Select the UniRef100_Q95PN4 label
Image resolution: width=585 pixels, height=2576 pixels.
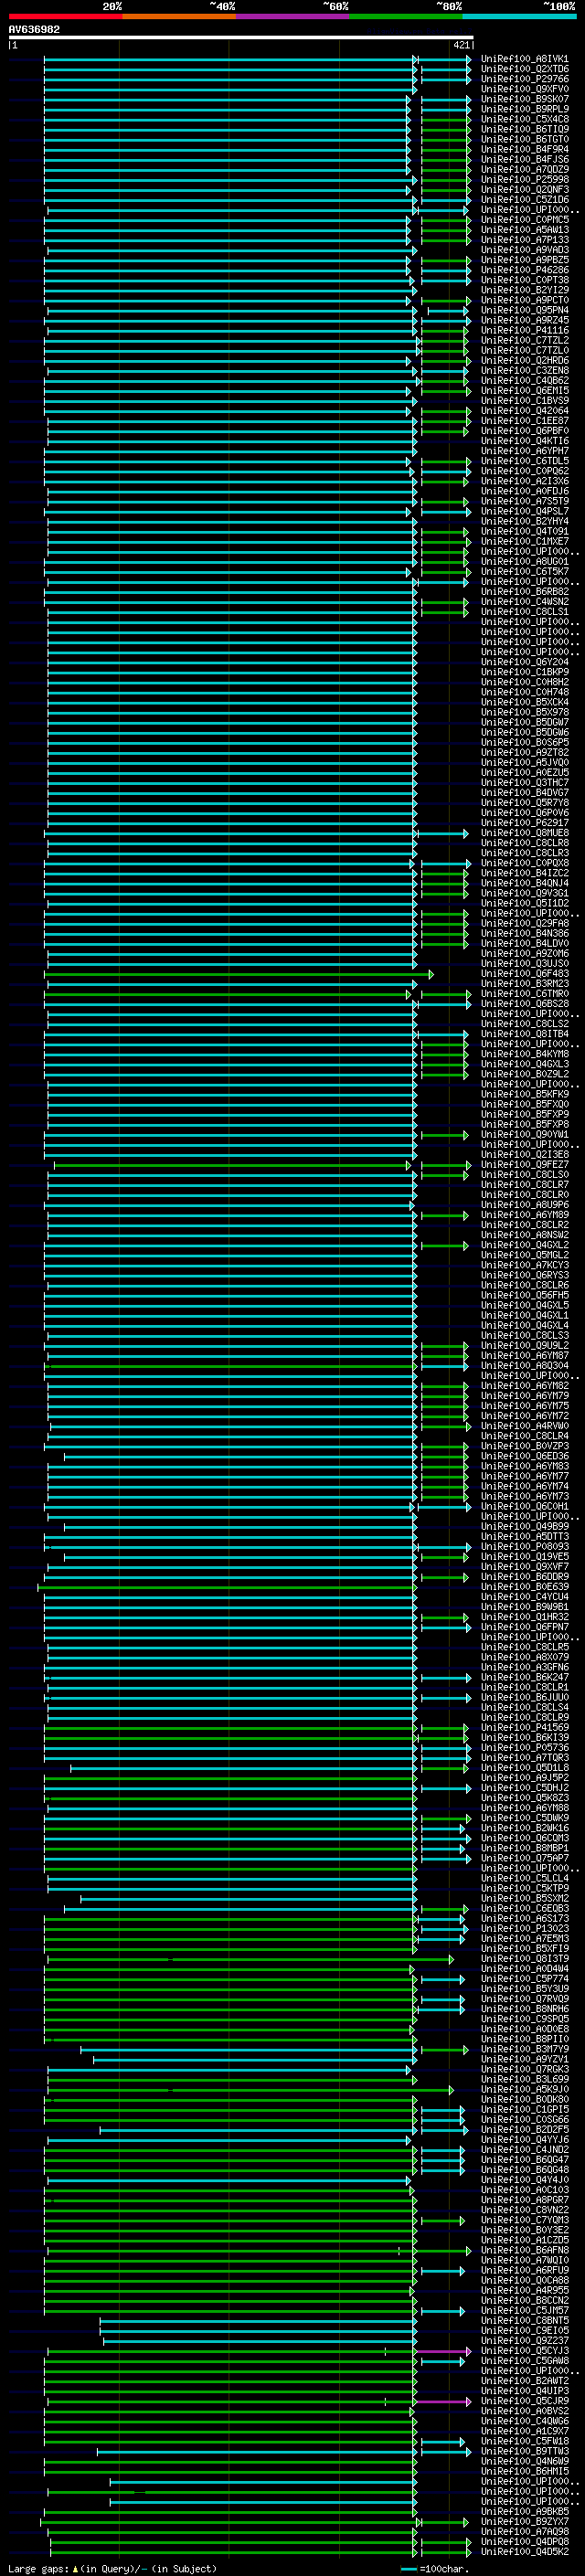524,310
